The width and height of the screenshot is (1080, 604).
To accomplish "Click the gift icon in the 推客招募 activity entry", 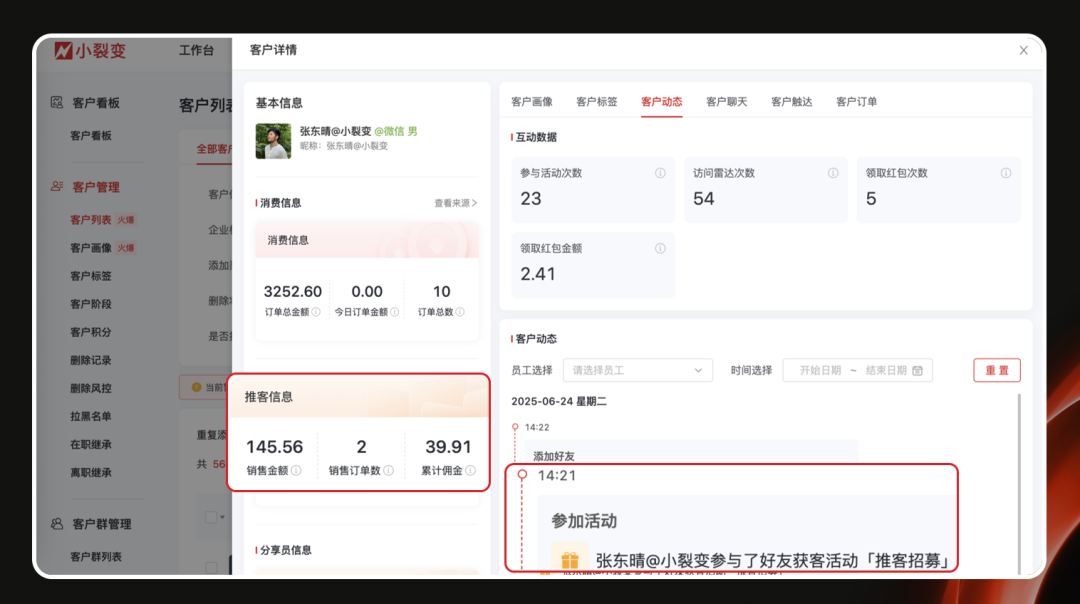I will coord(570,561).
